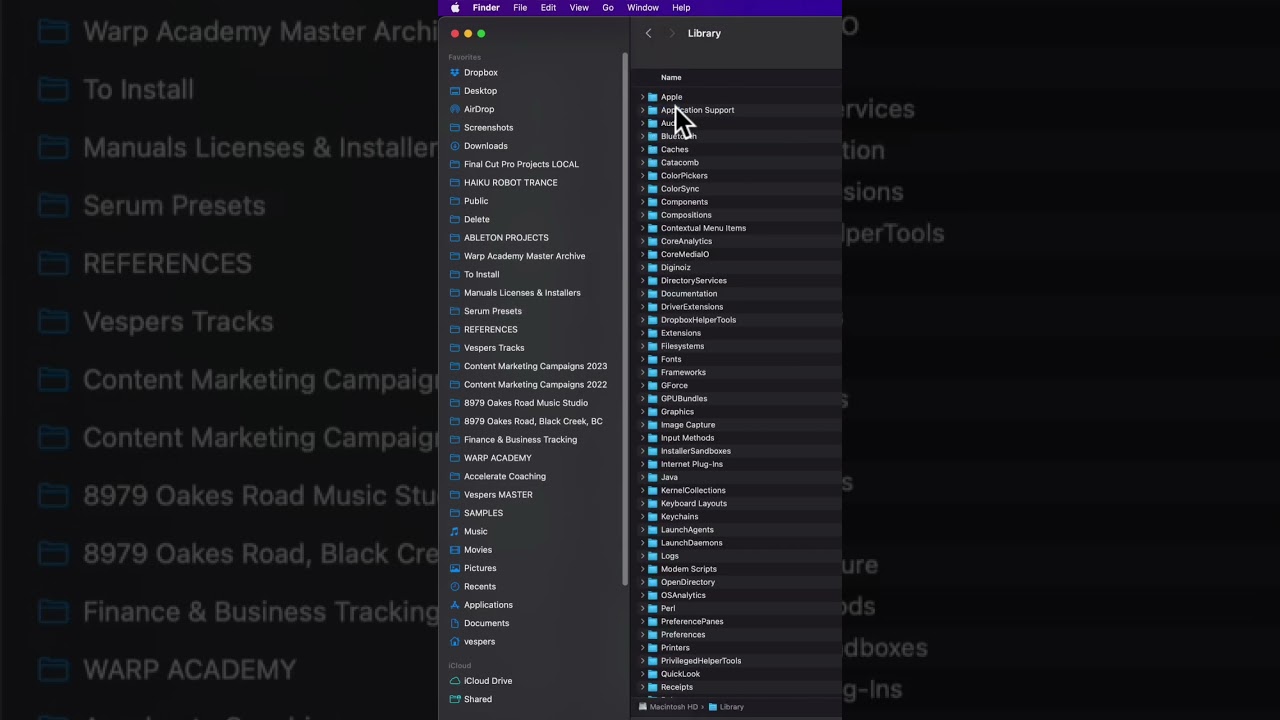Select Finance & Business Tracking favorite
This screenshot has height=720, width=1280.
pos(520,440)
